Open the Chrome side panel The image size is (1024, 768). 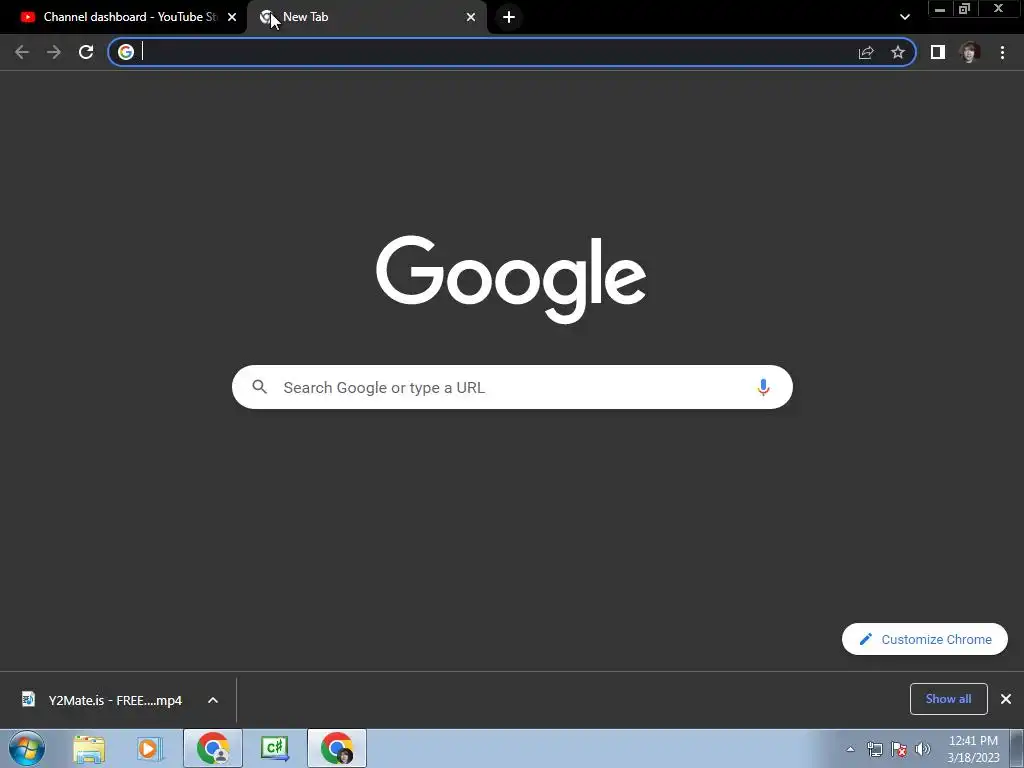938,52
